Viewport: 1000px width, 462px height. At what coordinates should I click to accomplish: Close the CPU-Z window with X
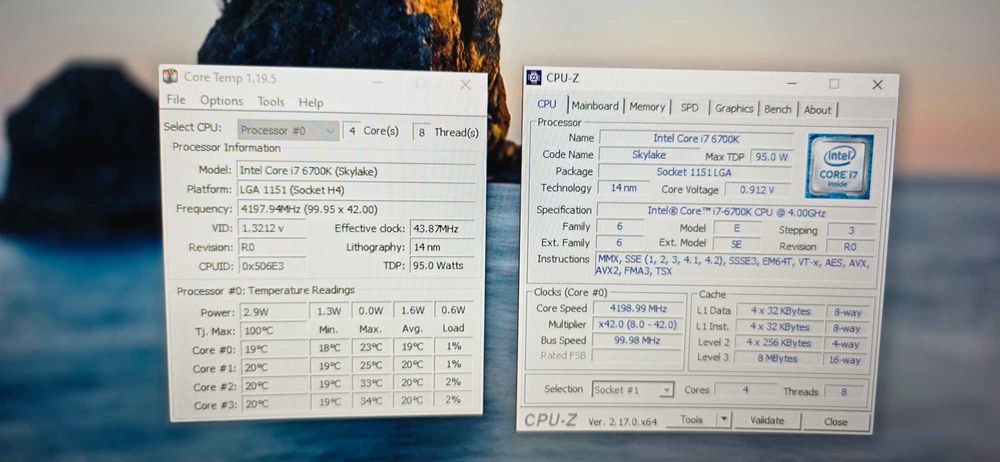tap(878, 85)
